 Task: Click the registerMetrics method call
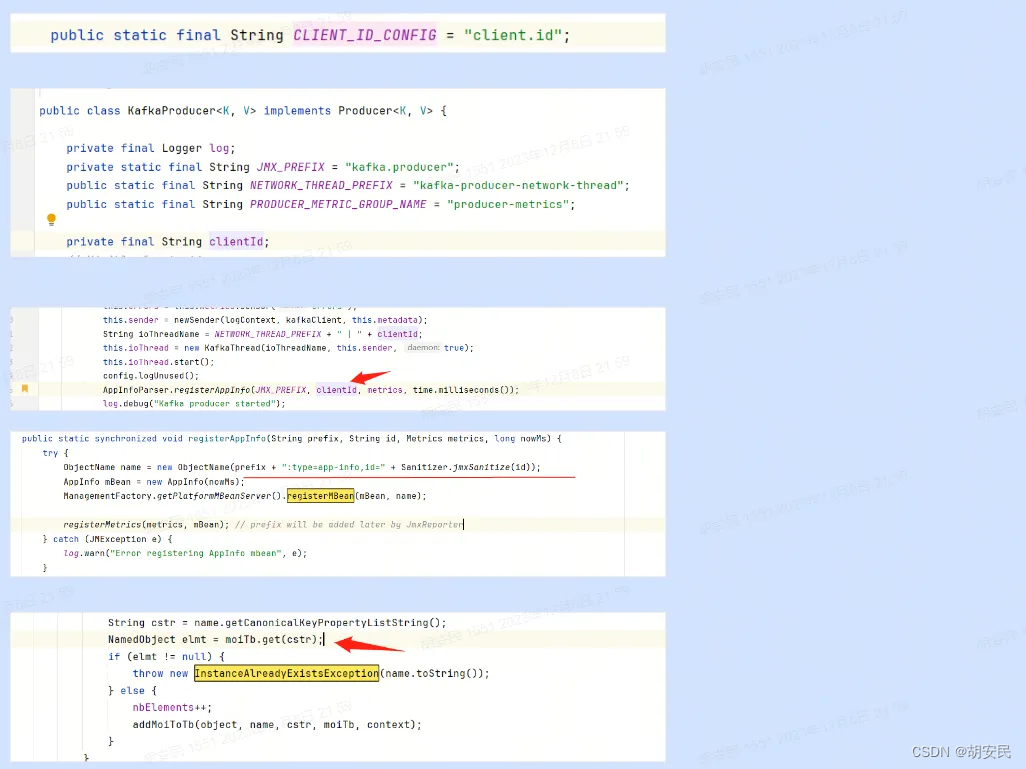[102, 525]
